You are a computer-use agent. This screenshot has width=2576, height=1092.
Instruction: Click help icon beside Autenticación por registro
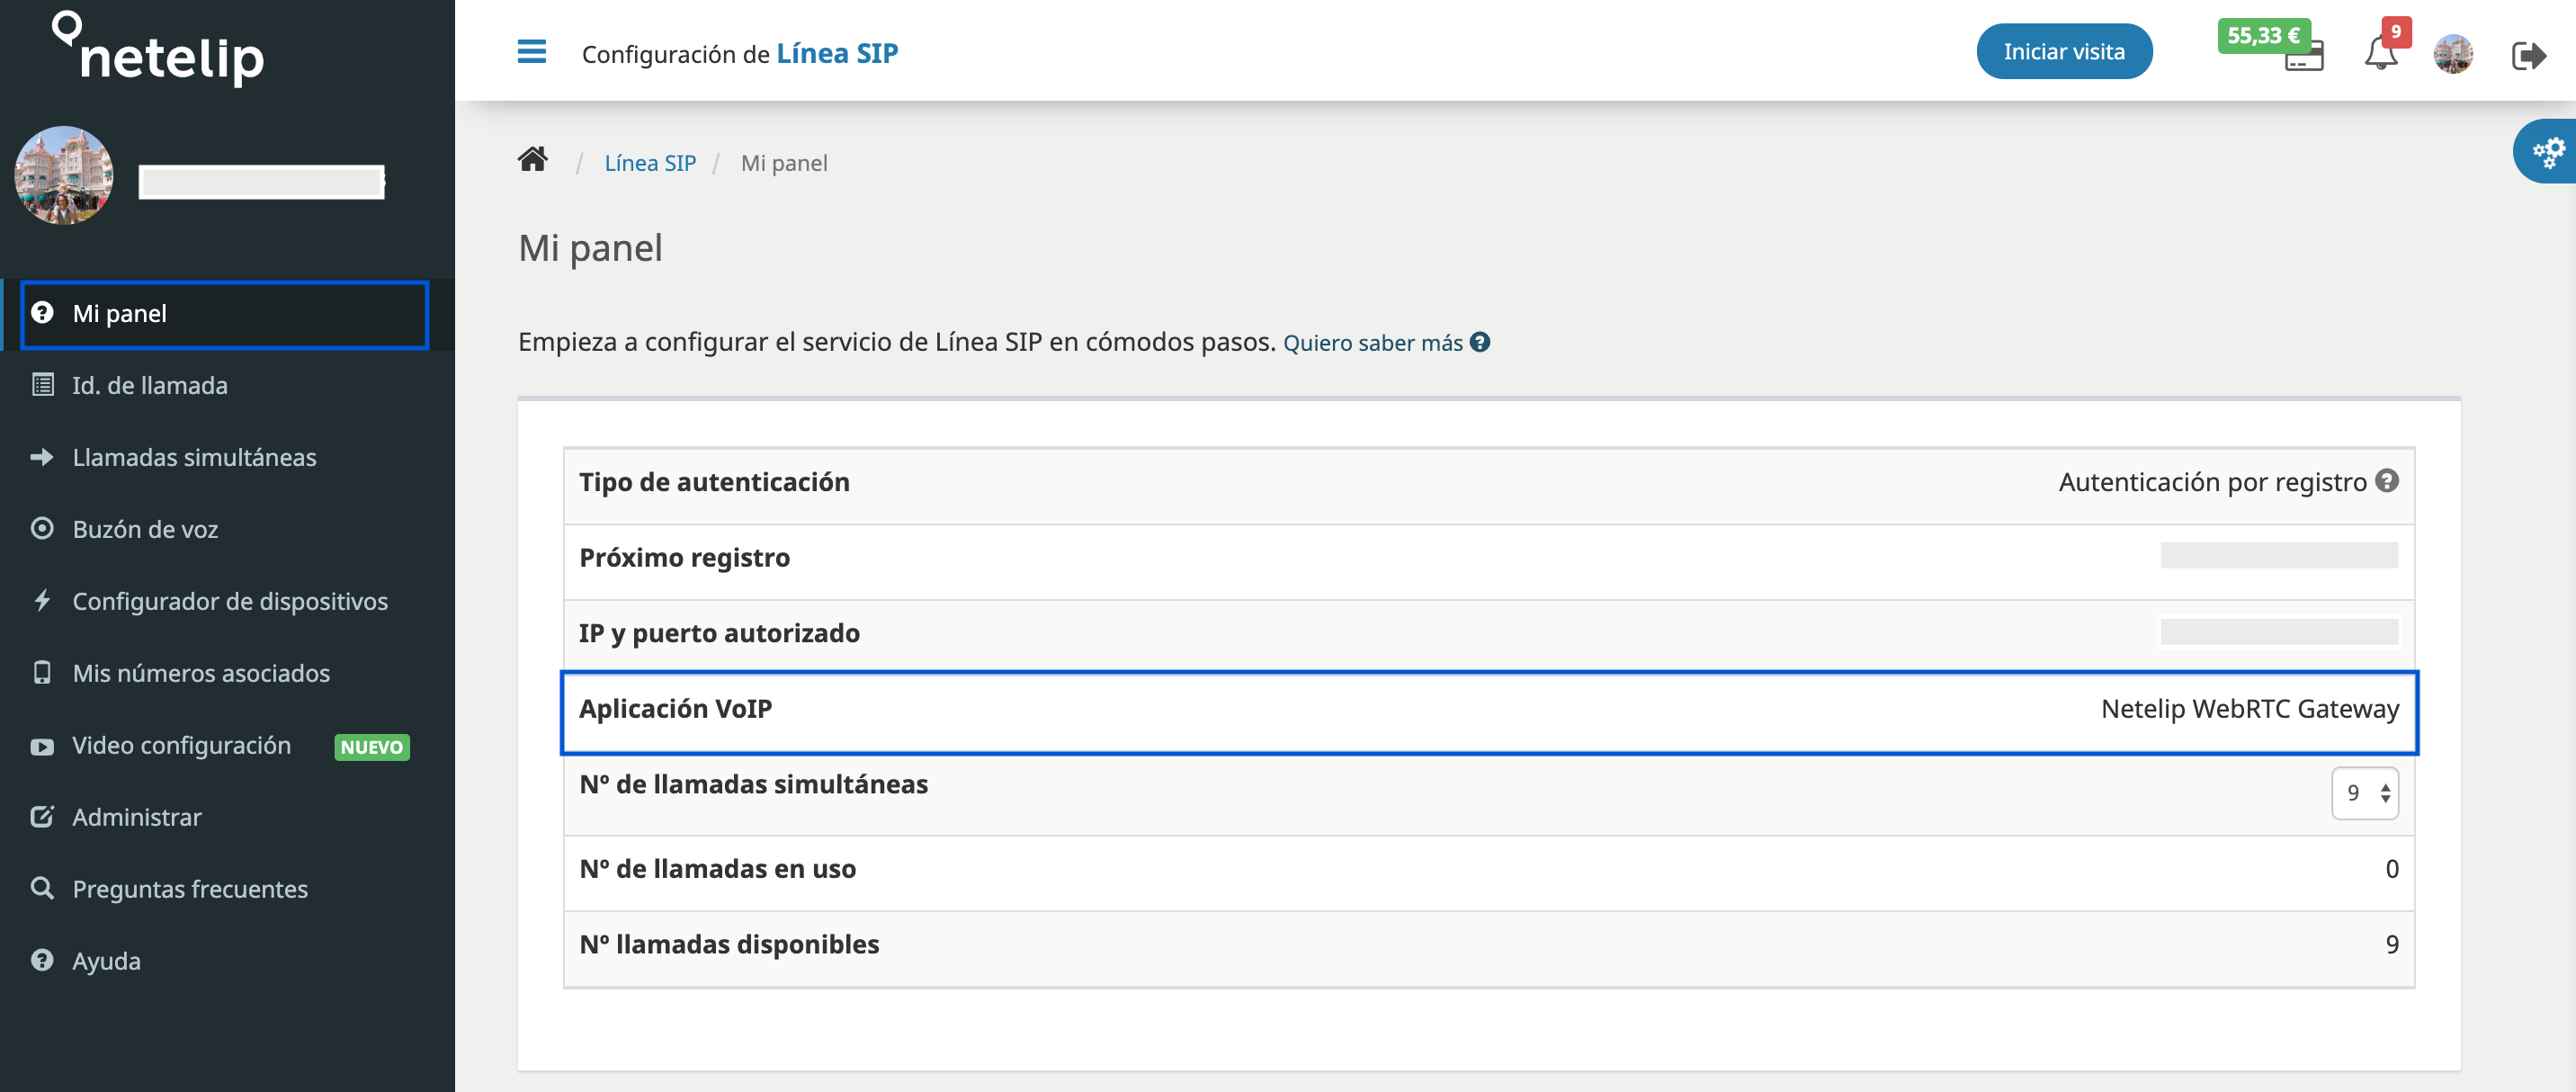(x=2387, y=481)
